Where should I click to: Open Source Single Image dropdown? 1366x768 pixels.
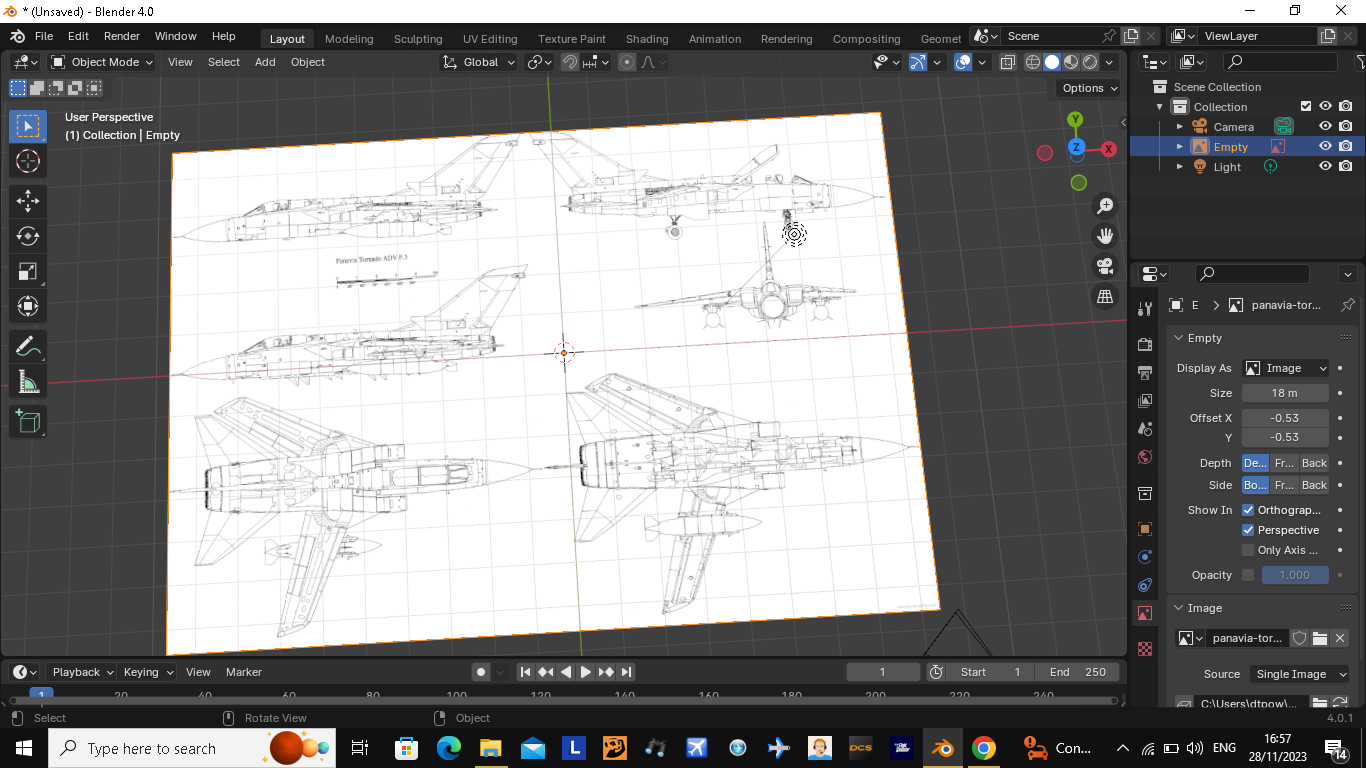[1299, 674]
